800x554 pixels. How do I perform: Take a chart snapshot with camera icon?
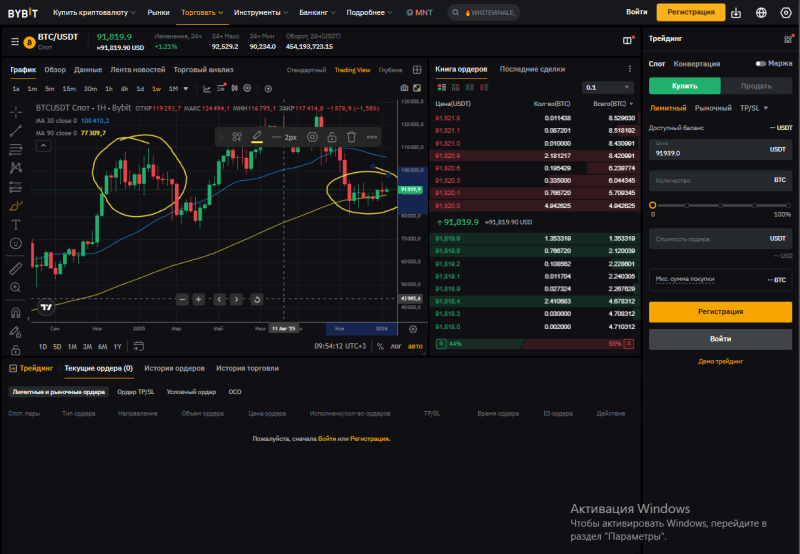(x=404, y=89)
